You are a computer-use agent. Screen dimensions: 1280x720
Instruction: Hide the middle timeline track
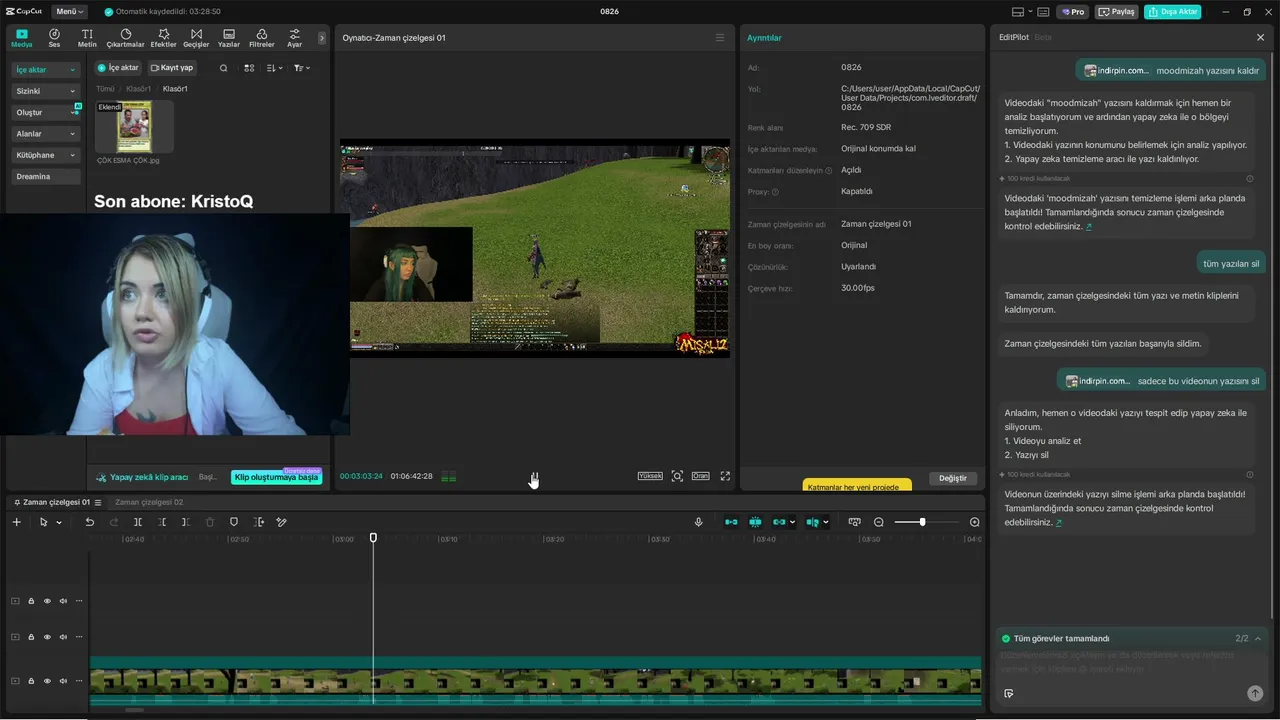click(x=47, y=637)
